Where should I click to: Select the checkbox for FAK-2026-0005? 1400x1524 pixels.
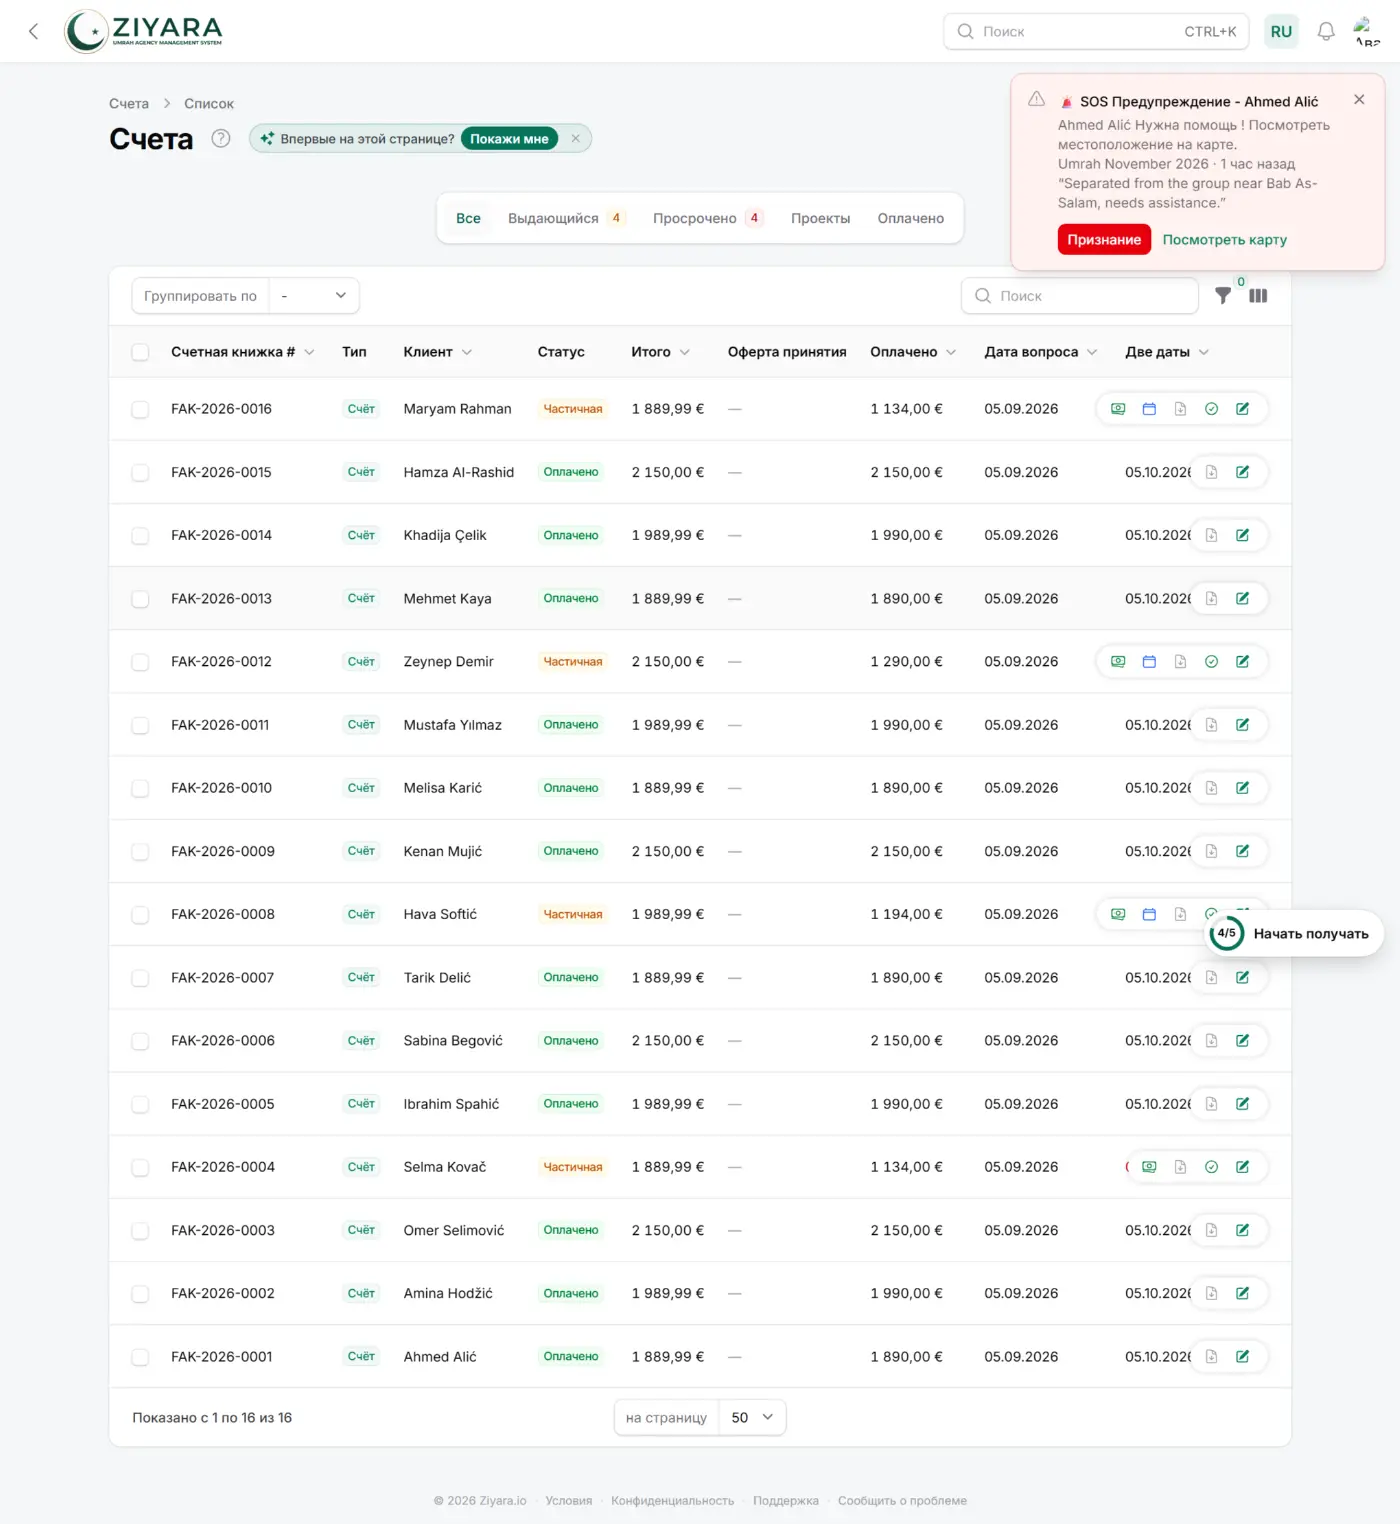click(x=140, y=1104)
